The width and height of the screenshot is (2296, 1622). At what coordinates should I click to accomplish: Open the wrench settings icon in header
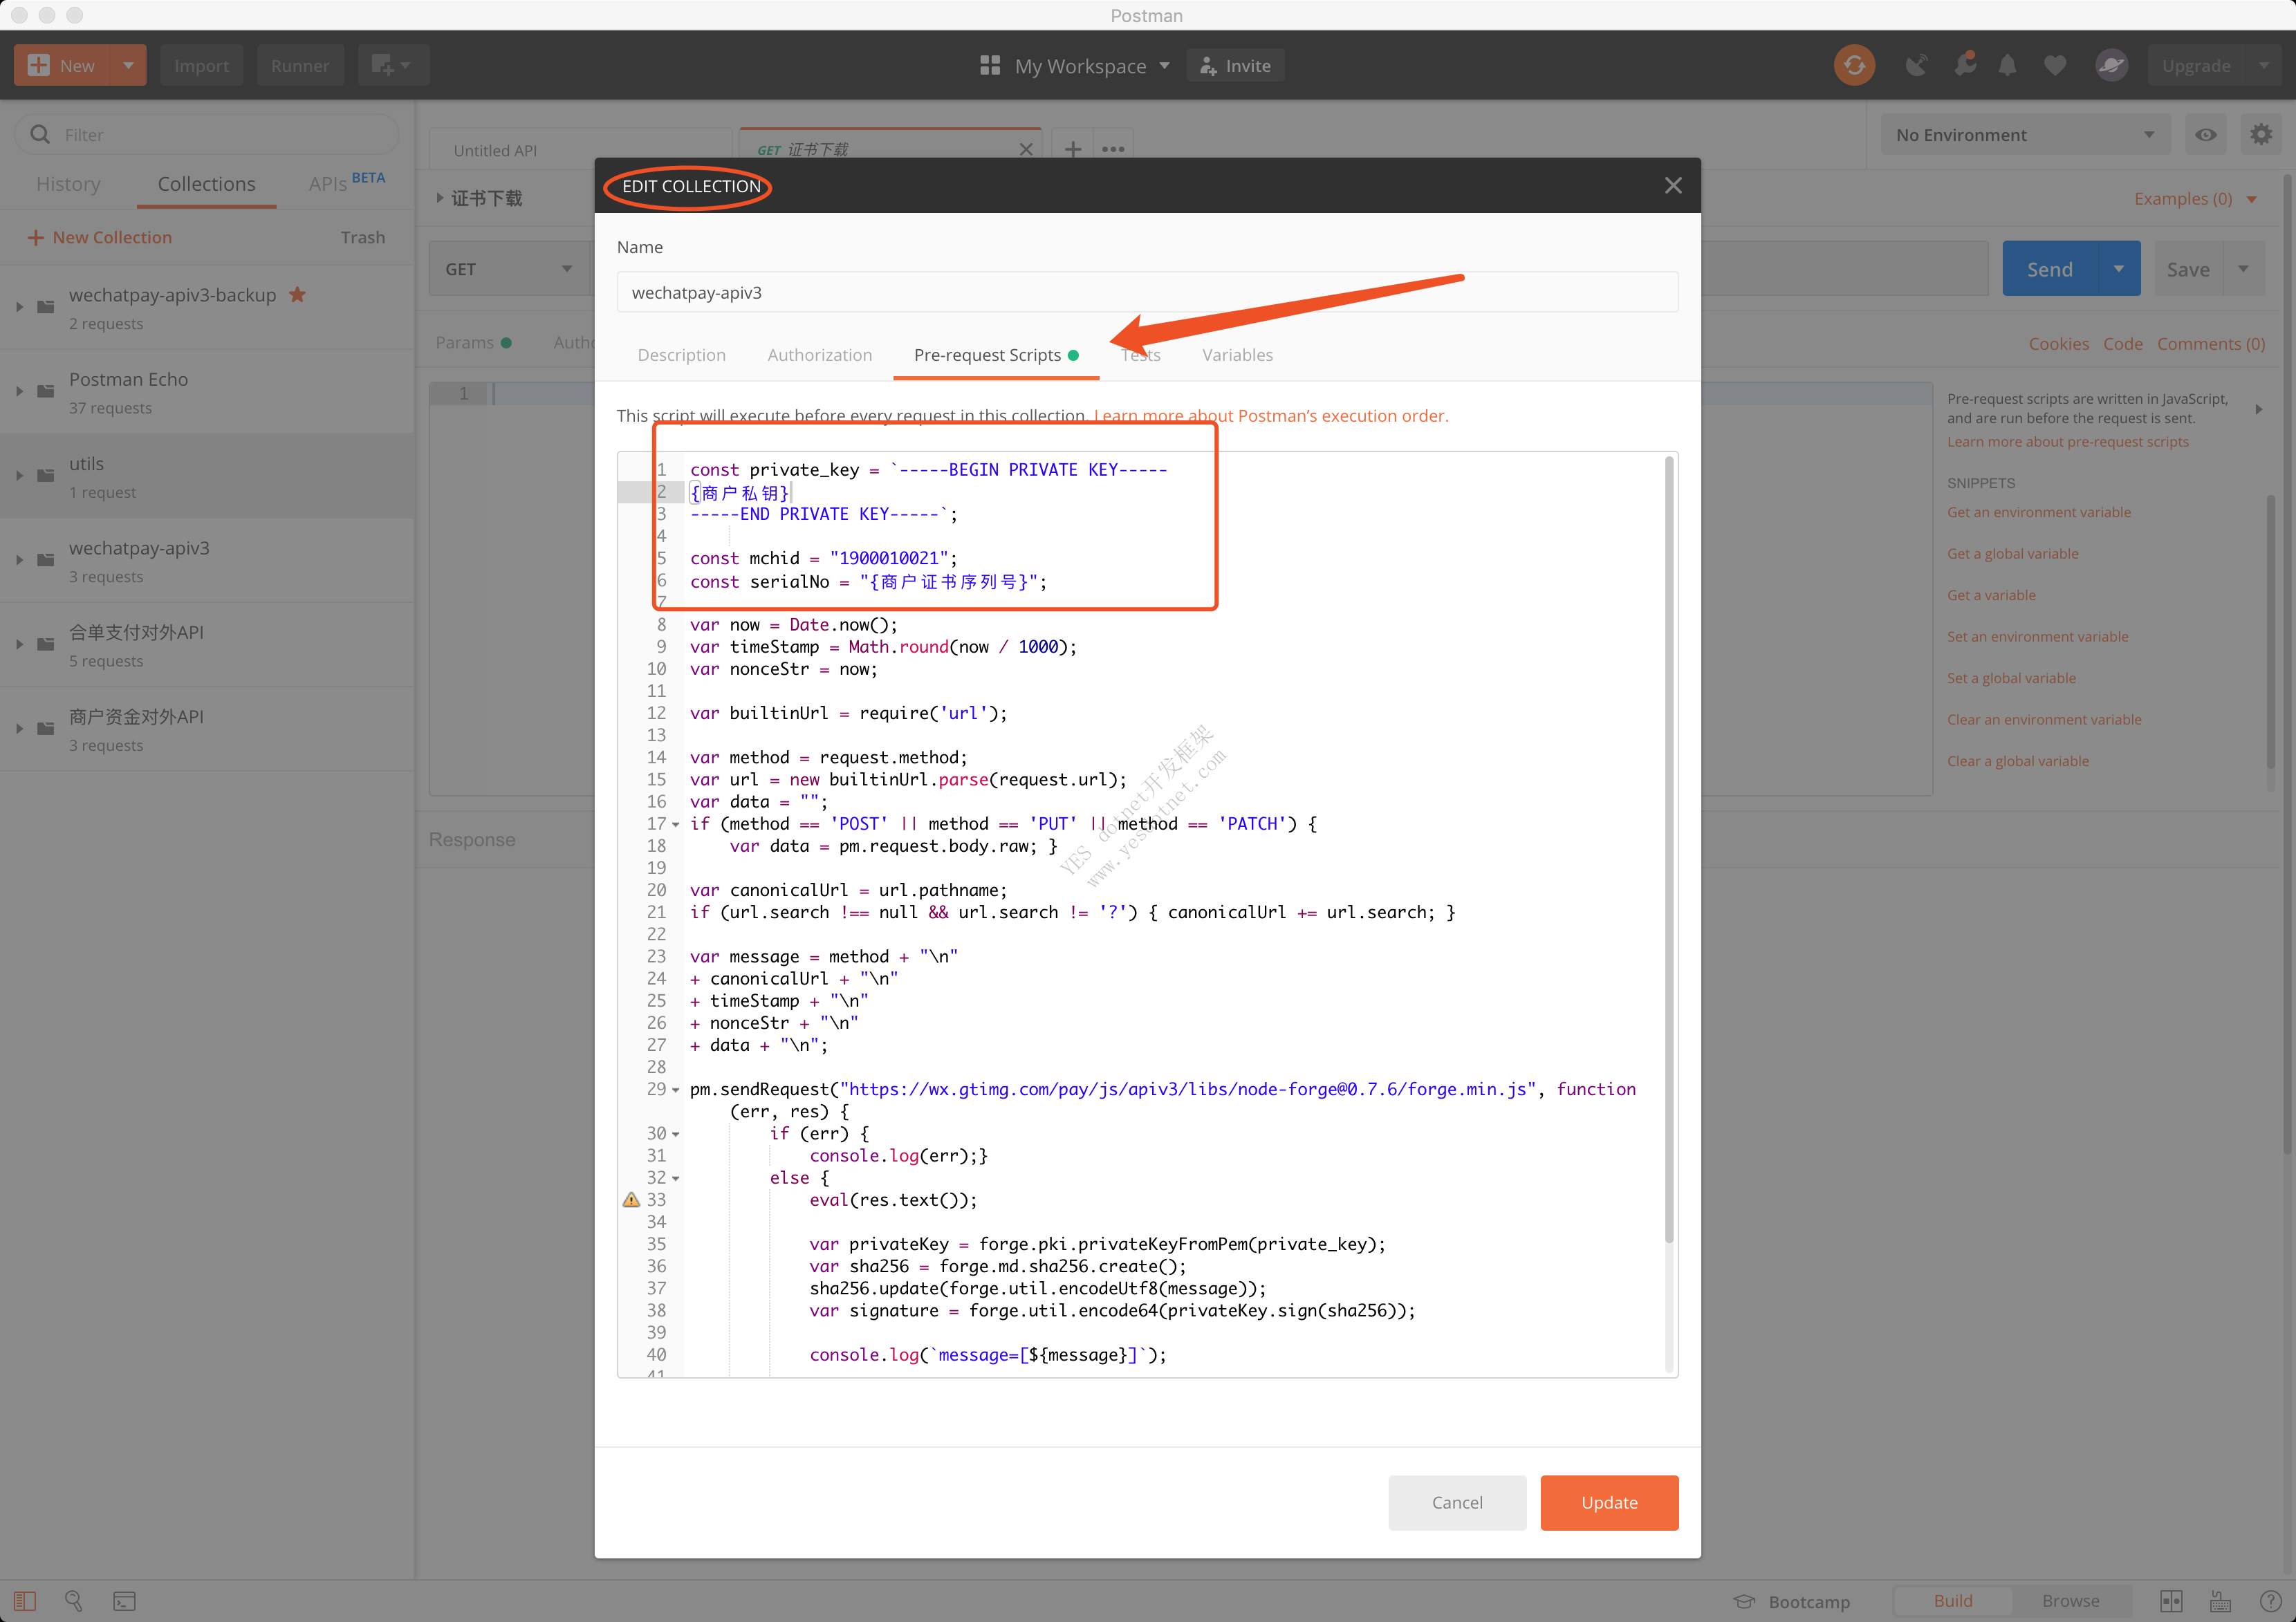[x=1965, y=65]
